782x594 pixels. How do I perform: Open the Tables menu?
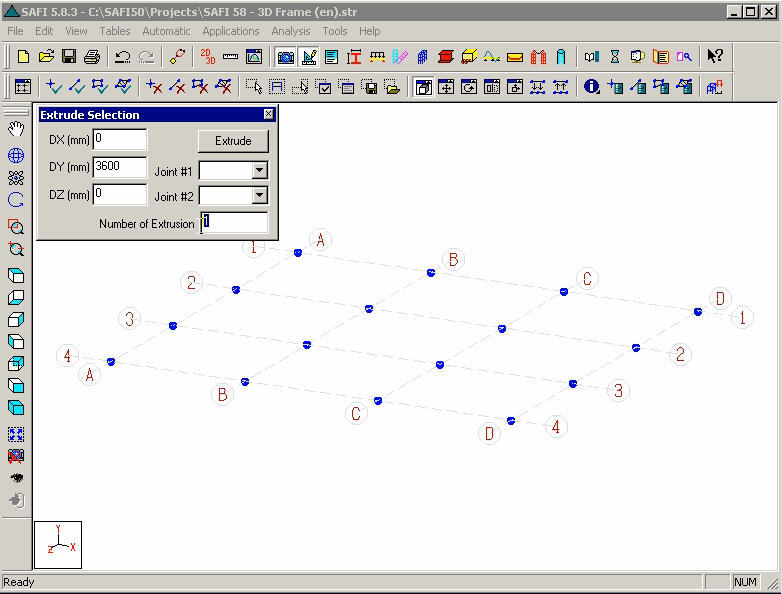pos(115,31)
